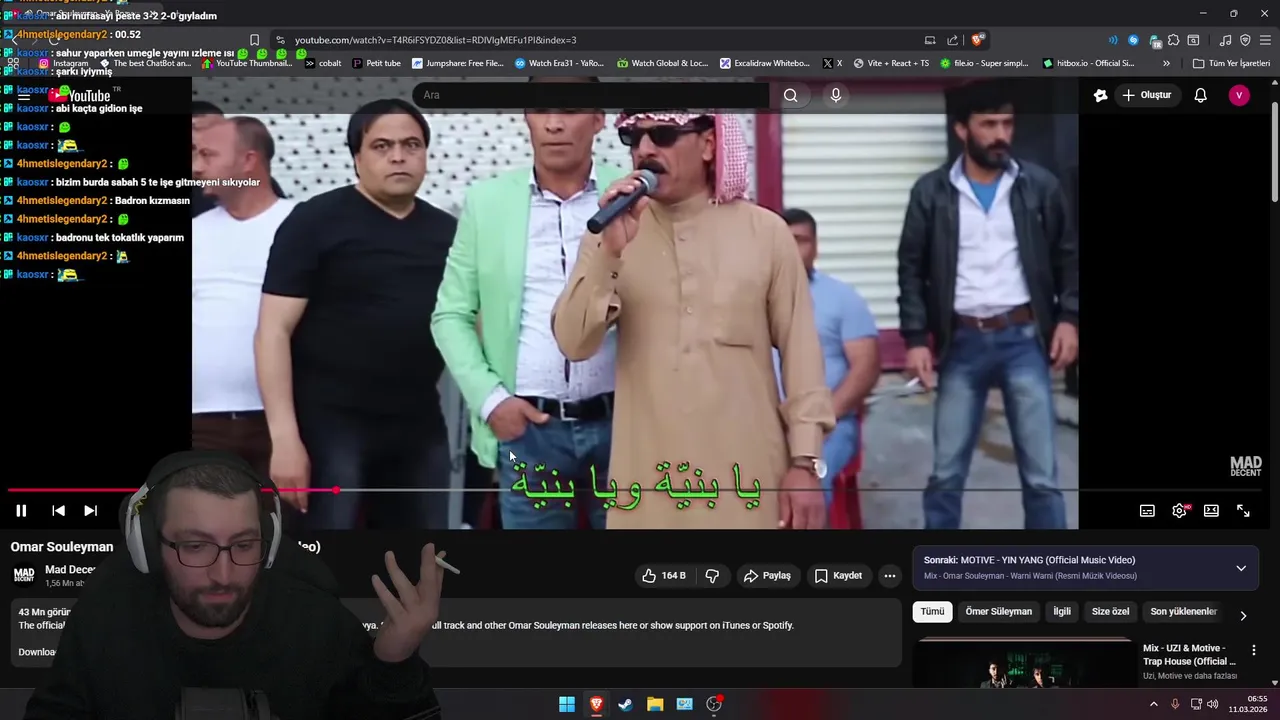Select the 'Tümü' filter chip
The width and height of the screenshot is (1280, 720).
coord(932,612)
